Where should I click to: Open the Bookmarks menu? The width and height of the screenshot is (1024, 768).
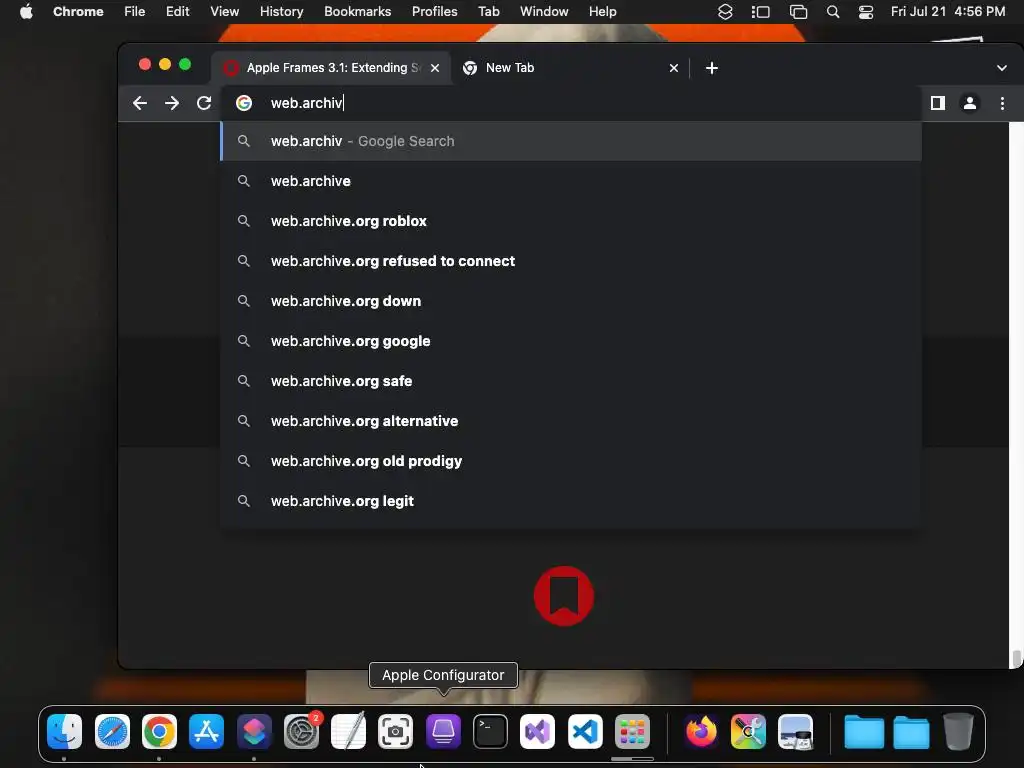[357, 12]
